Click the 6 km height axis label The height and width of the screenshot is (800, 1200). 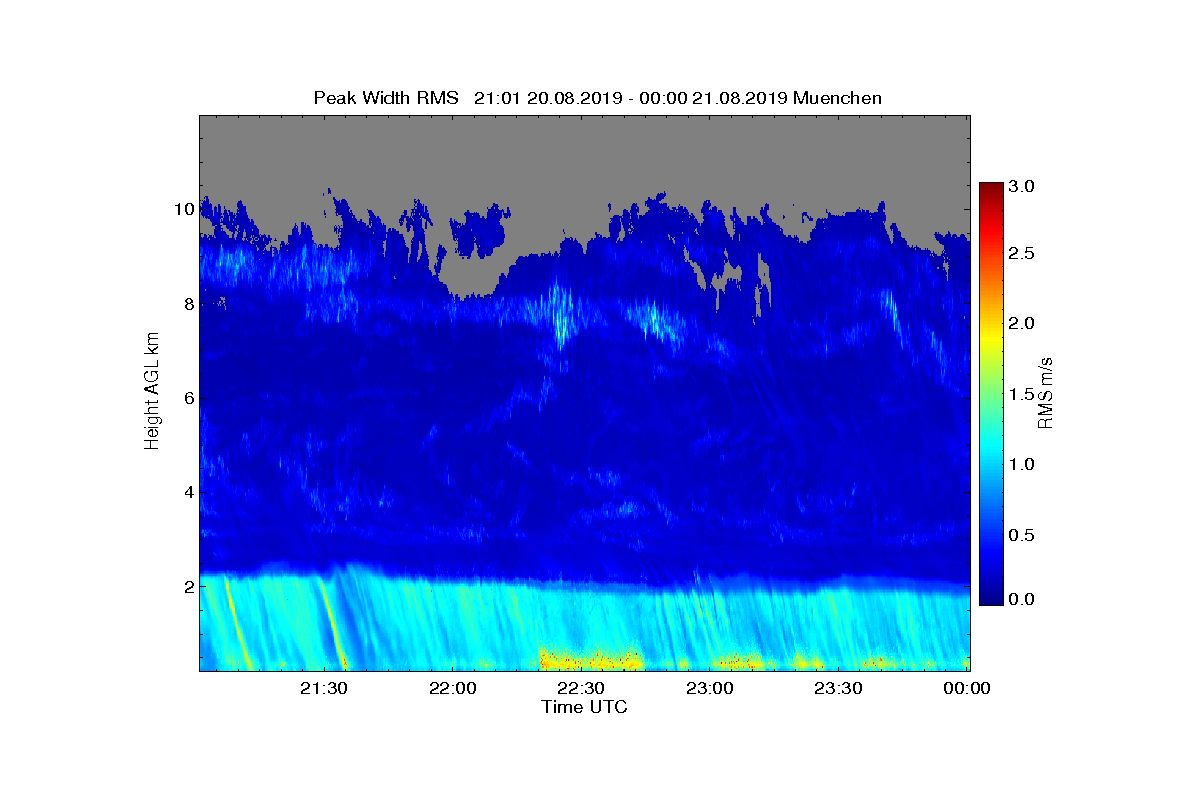pyautogui.click(x=188, y=398)
